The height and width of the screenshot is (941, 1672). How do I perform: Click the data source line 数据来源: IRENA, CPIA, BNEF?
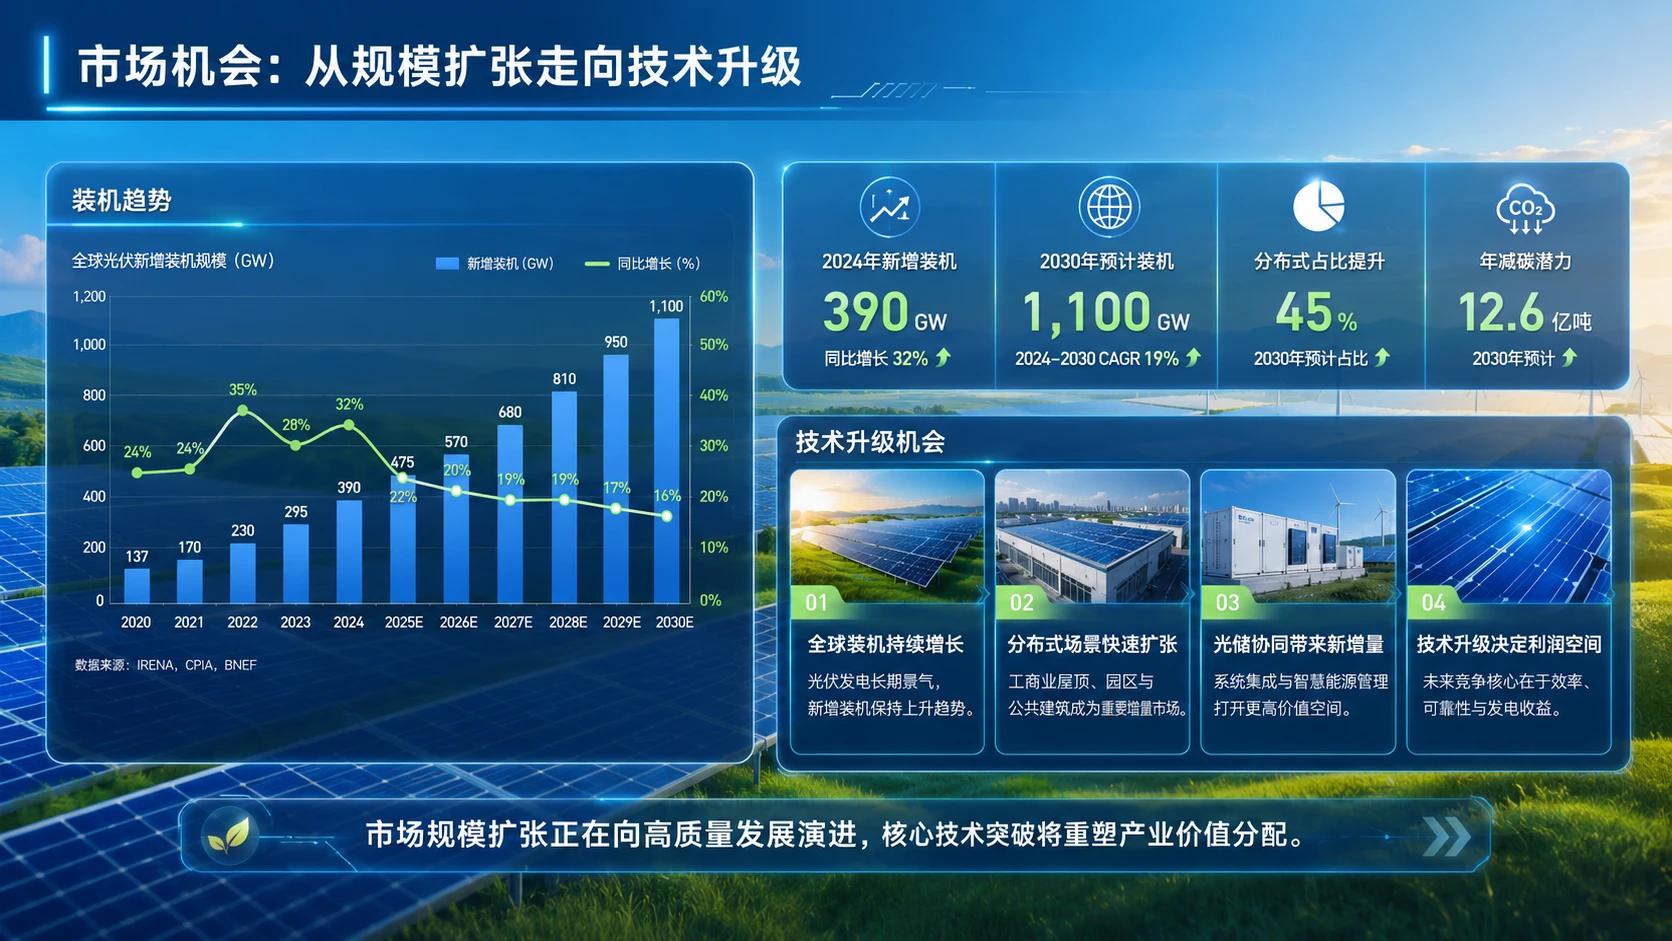pos(166,665)
